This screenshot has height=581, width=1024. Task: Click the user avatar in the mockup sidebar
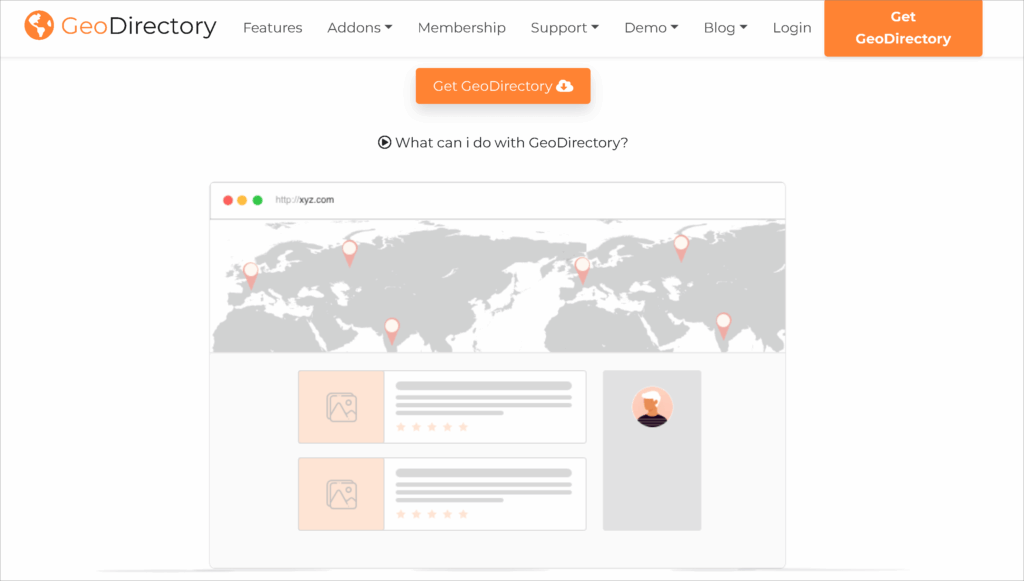652,407
